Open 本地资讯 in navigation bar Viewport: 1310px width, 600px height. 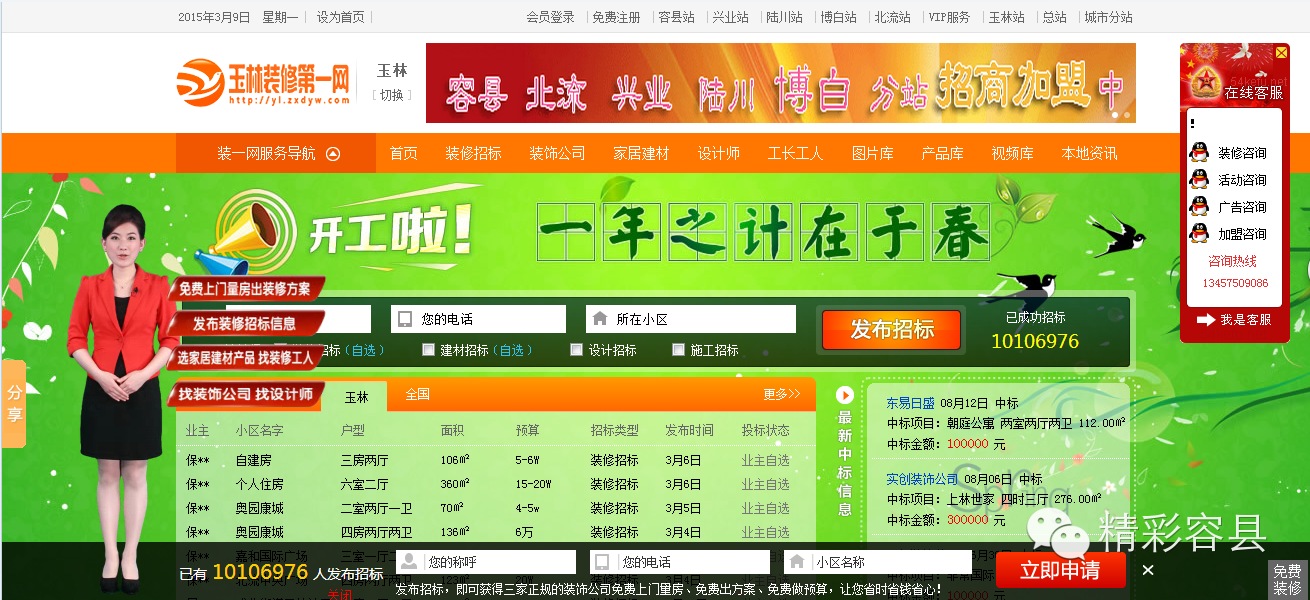tap(1089, 154)
